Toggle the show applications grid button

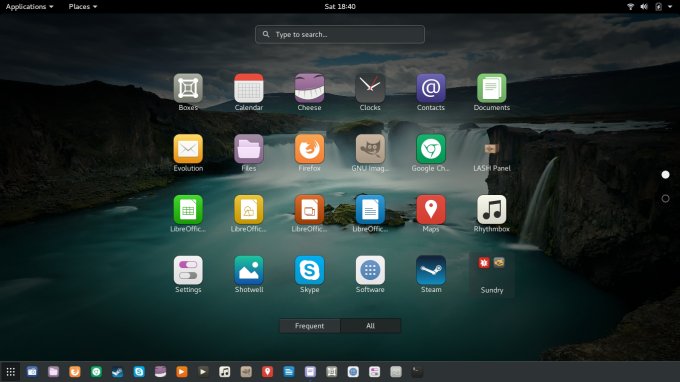(x=10, y=372)
